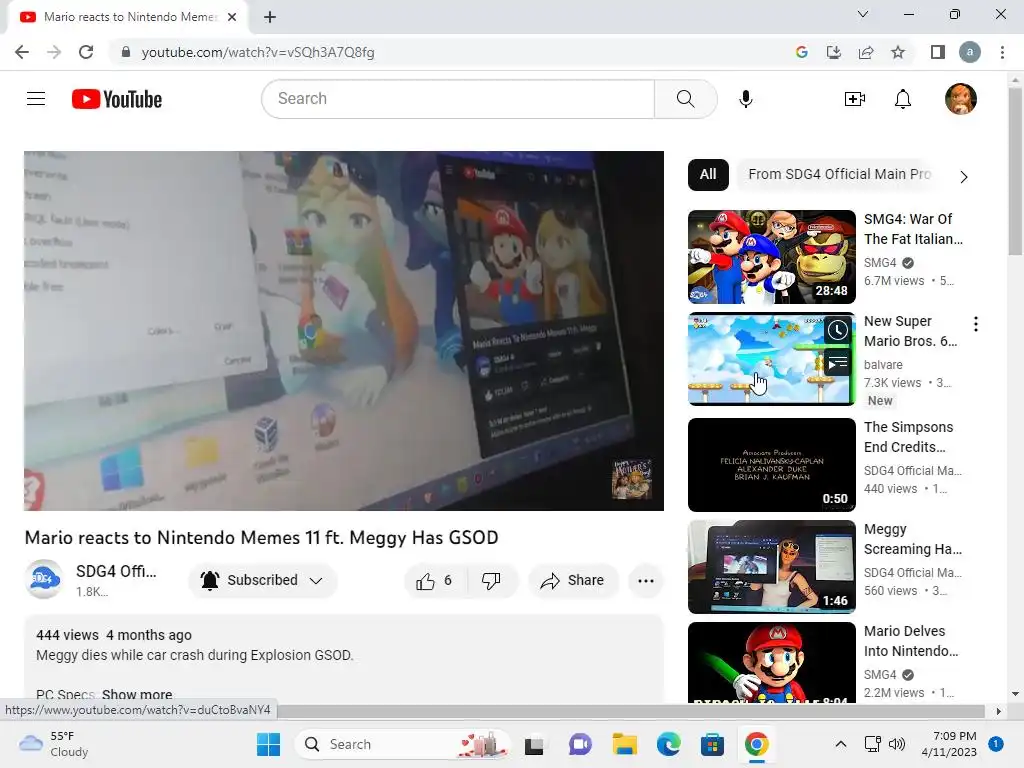Image resolution: width=1024 pixels, height=768 pixels.
Task: Select the All filter chip
Action: tap(708, 174)
